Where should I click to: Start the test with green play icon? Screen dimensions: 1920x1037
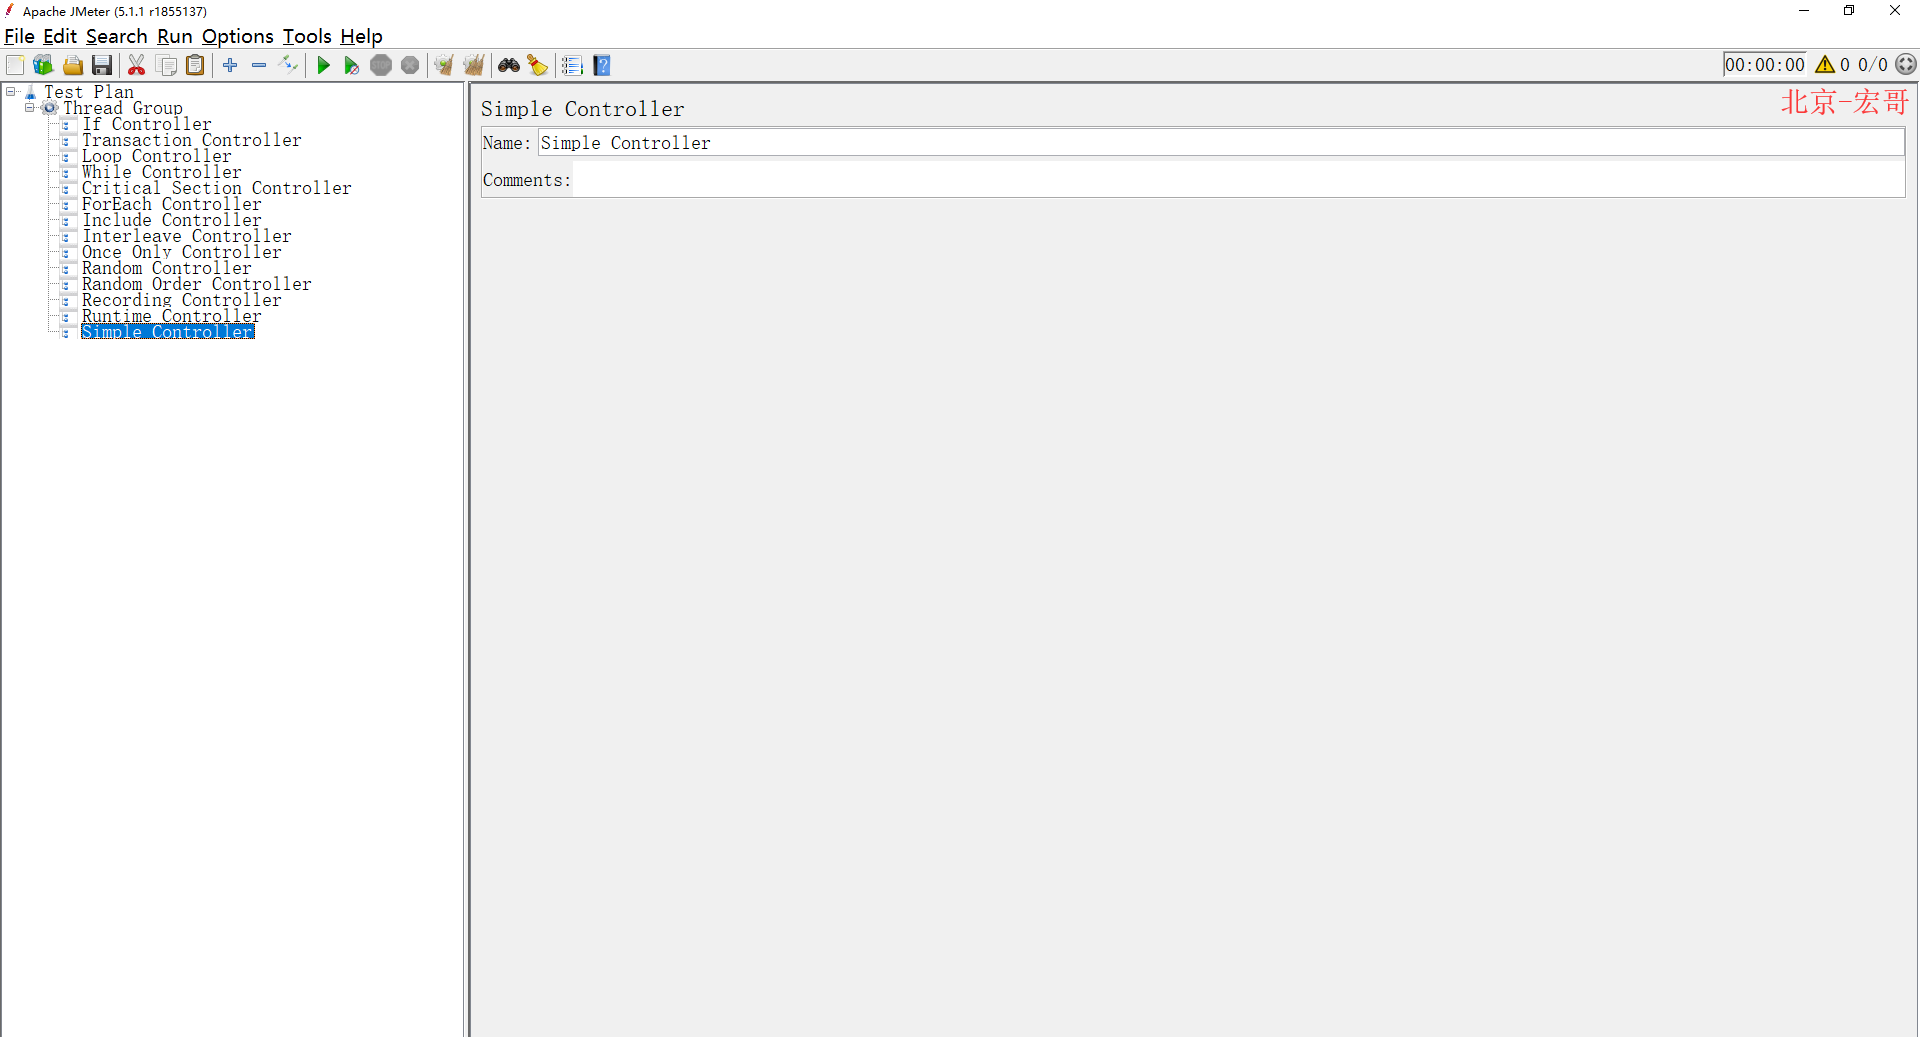coord(323,65)
